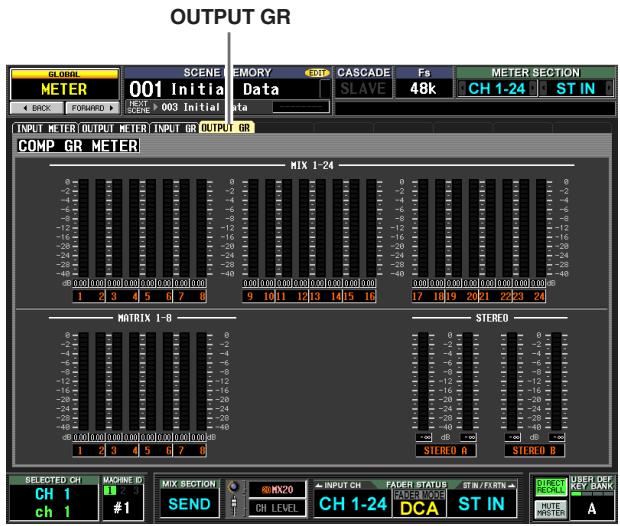The image size is (620, 526).
Task: Click the left arrow beside CH 1-24 in METER SECTION
Action: (x=461, y=89)
